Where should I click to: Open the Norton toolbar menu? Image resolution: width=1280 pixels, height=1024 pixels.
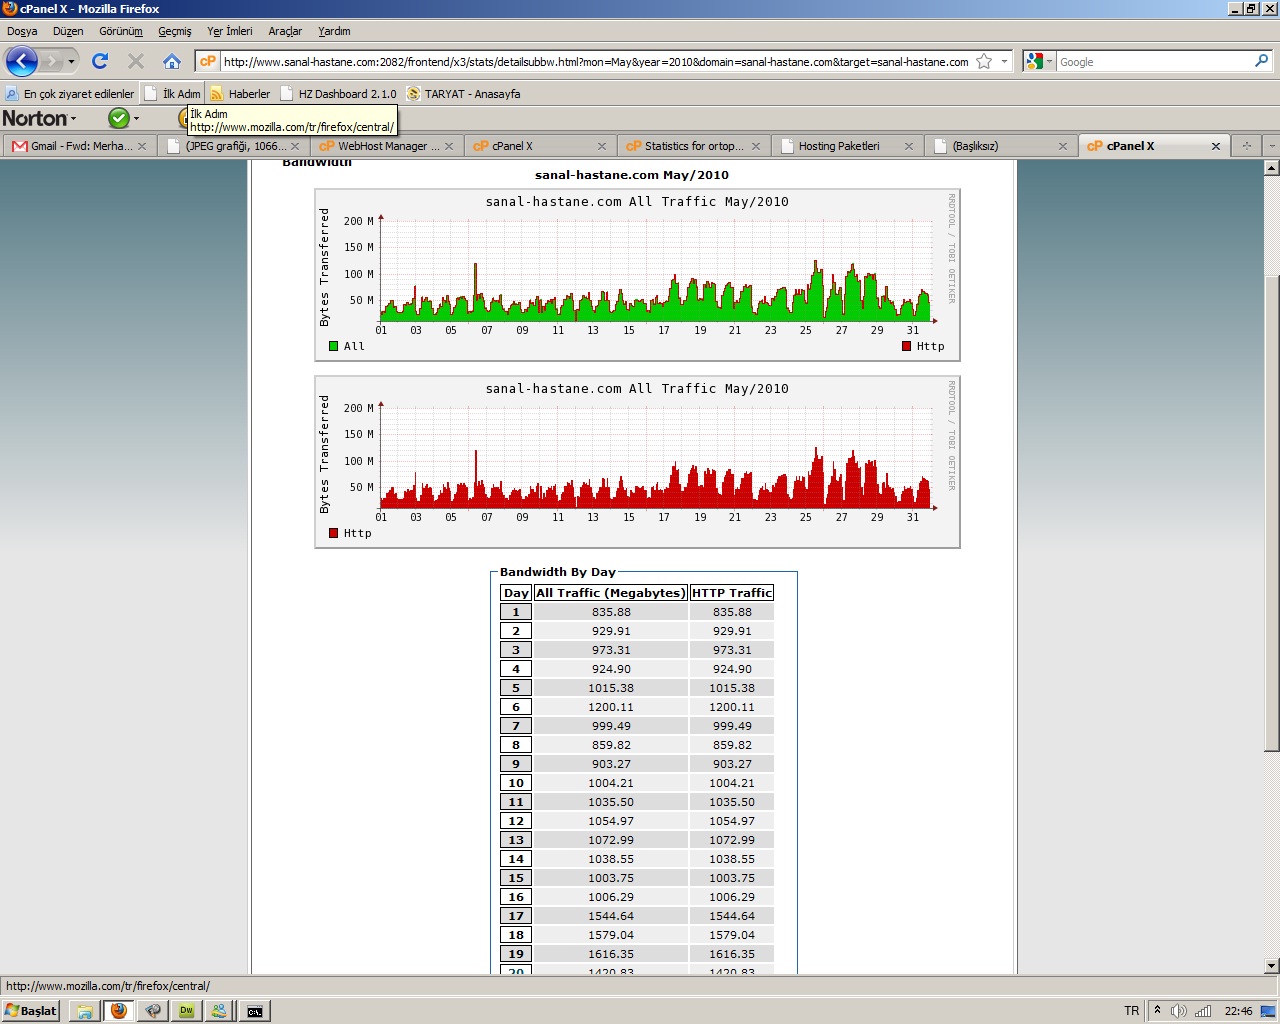pyautogui.click(x=39, y=118)
